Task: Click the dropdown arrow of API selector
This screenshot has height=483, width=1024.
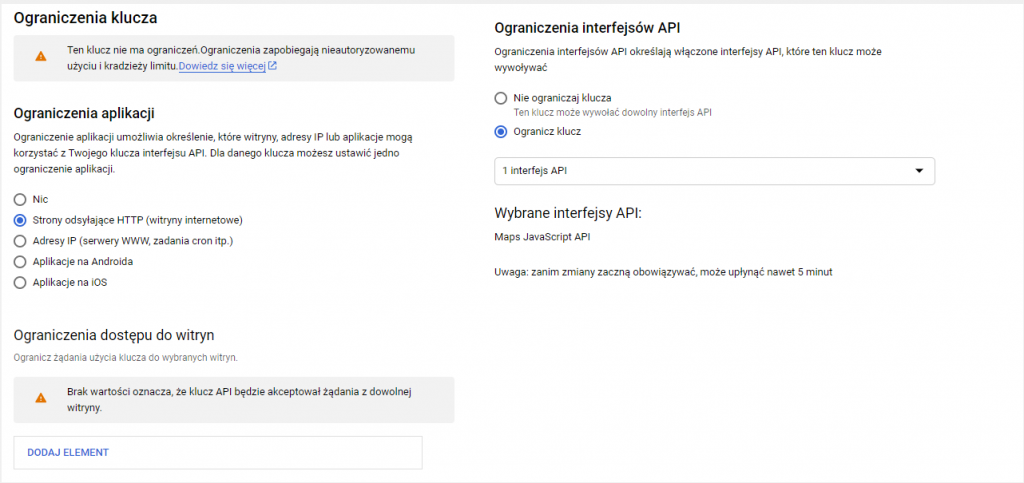Action: pos(918,171)
